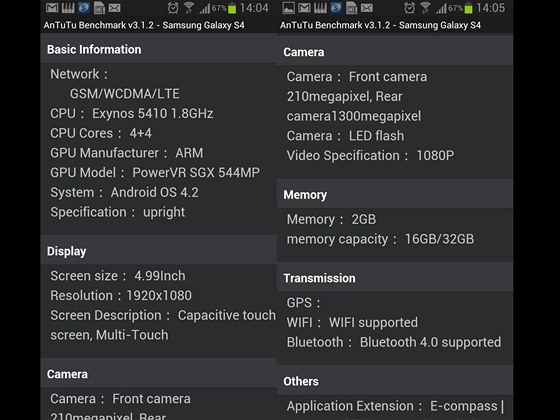This screenshot has width=560, height=420.
Task: Tap the green battery icon in the 14:05 status bar
Action: 469,8
